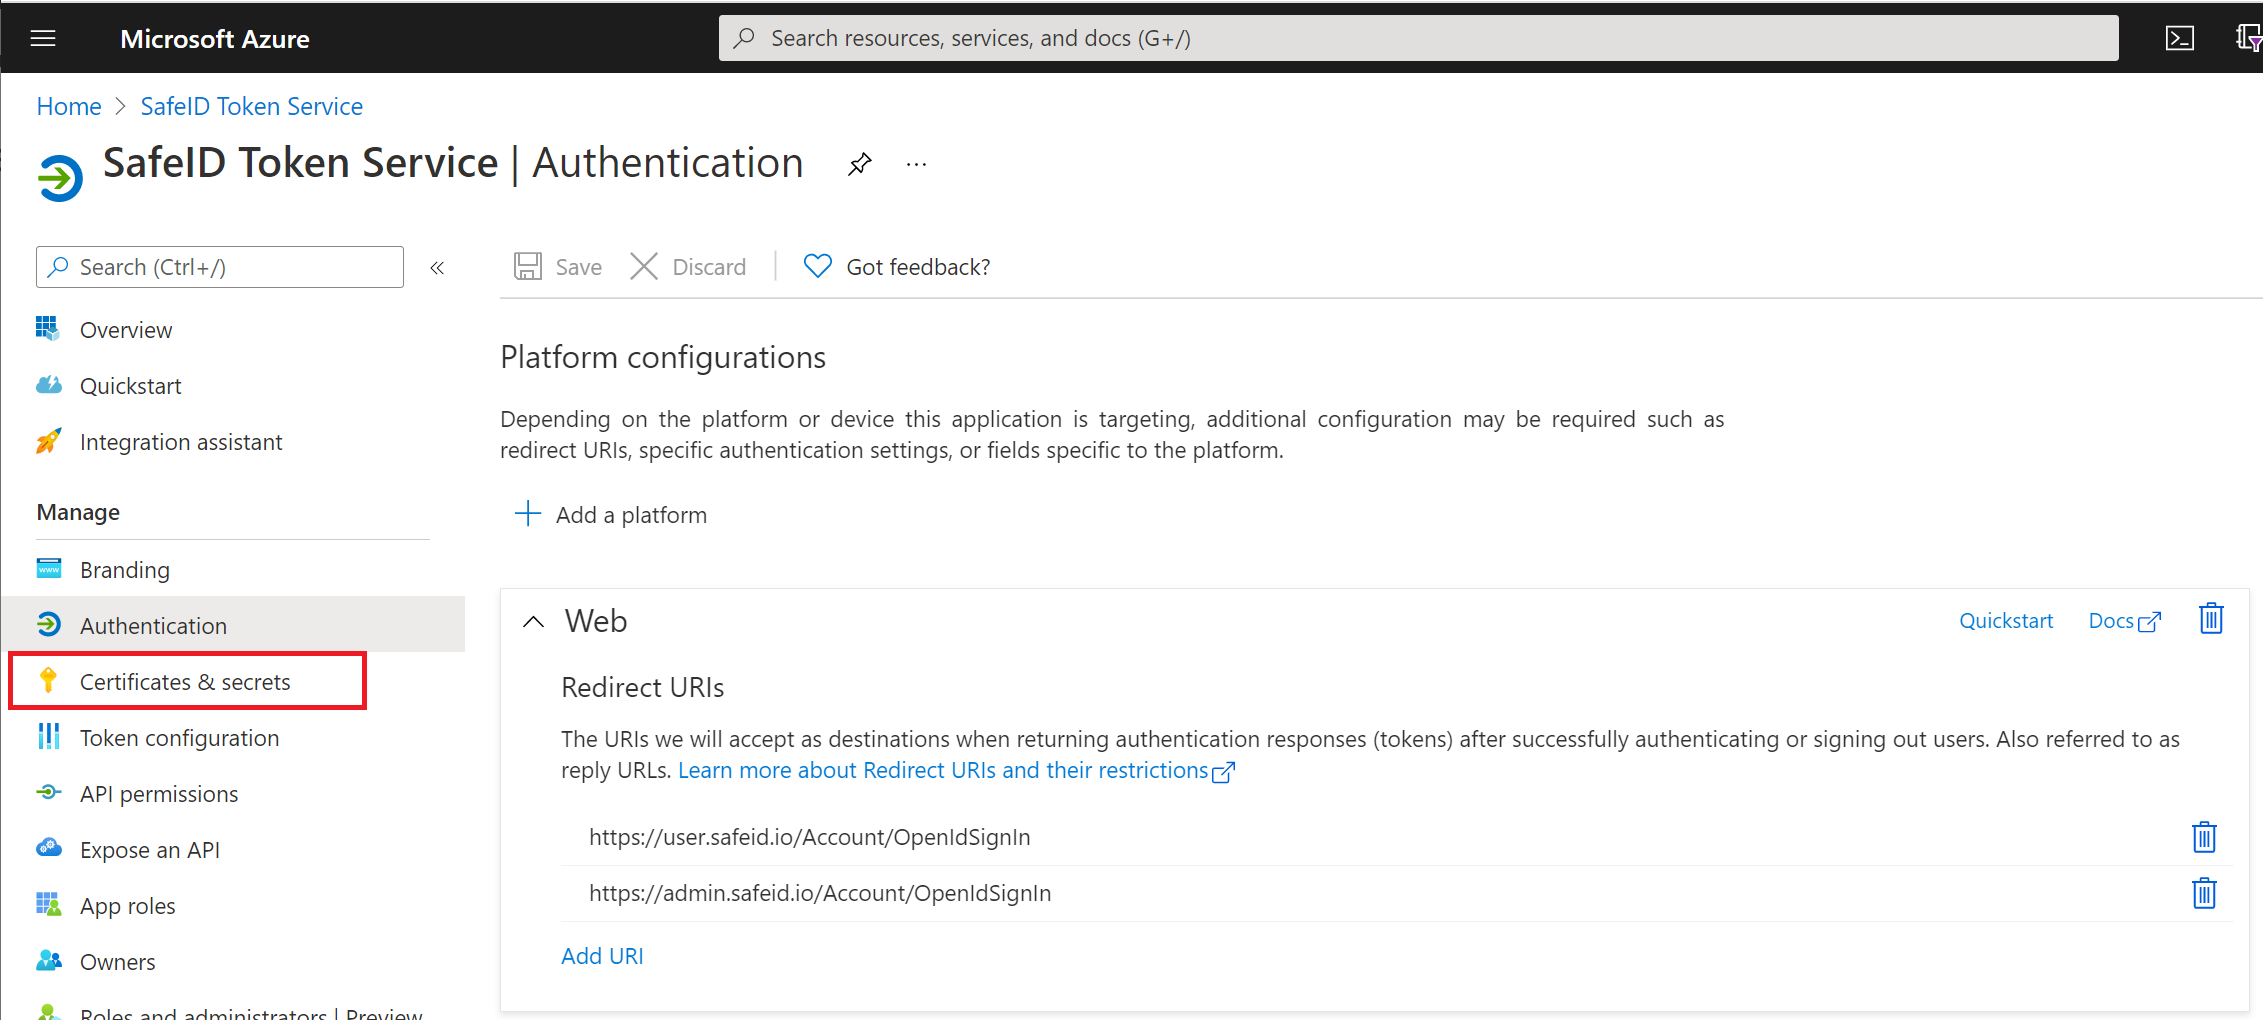Click the Got feedback heart icon
This screenshot has width=2263, height=1024.
click(x=817, y=267)
